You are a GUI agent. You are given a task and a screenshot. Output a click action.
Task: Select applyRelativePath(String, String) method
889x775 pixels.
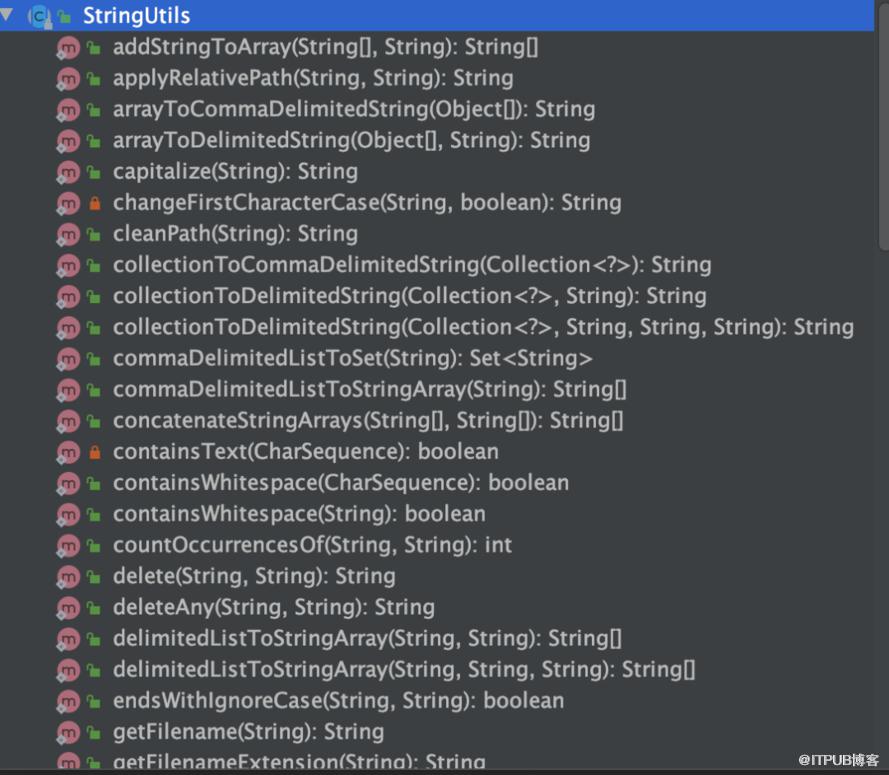click(313, 78)
